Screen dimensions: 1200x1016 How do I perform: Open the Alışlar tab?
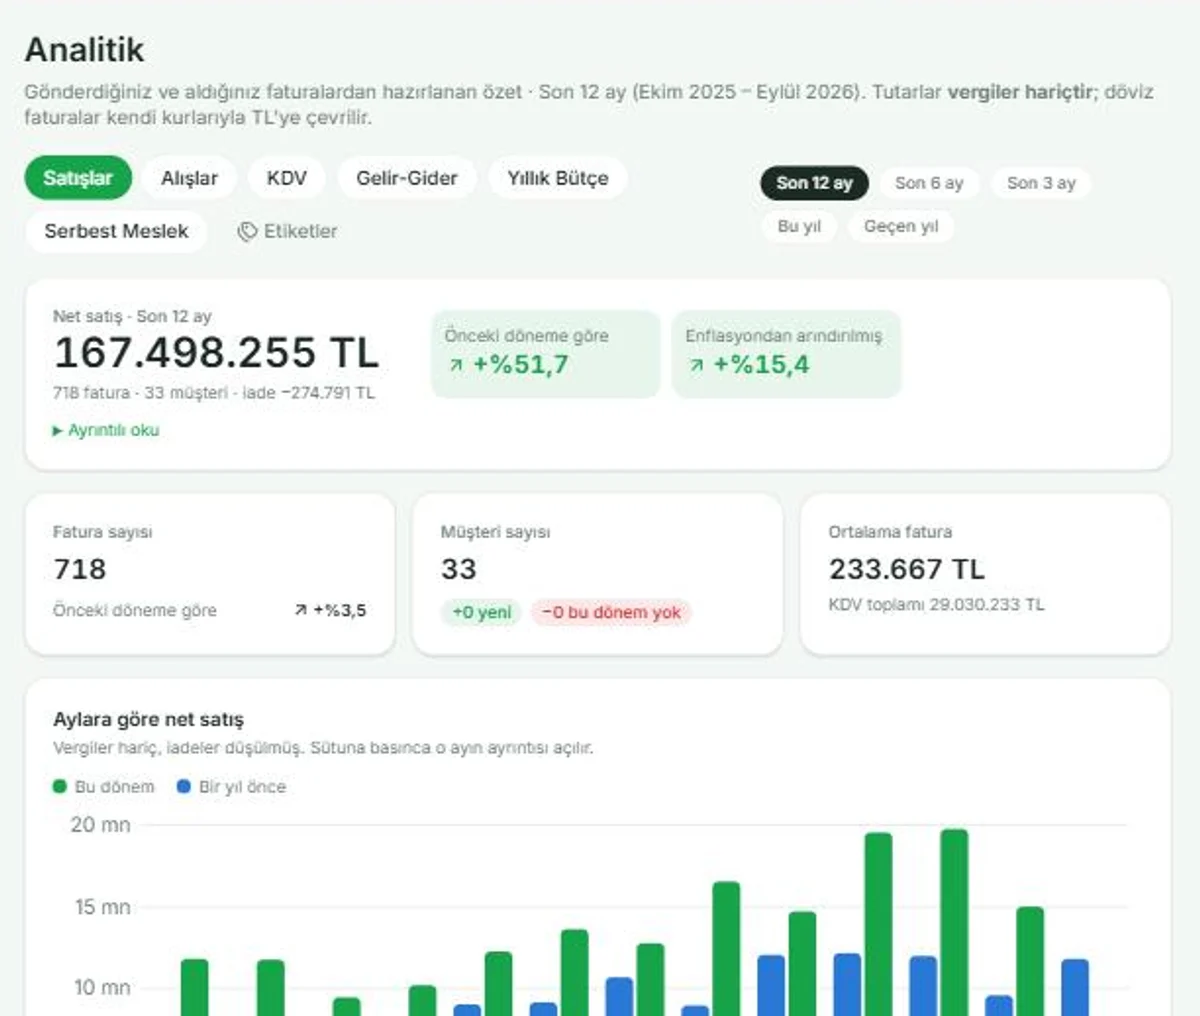click(x=189, y=178)
